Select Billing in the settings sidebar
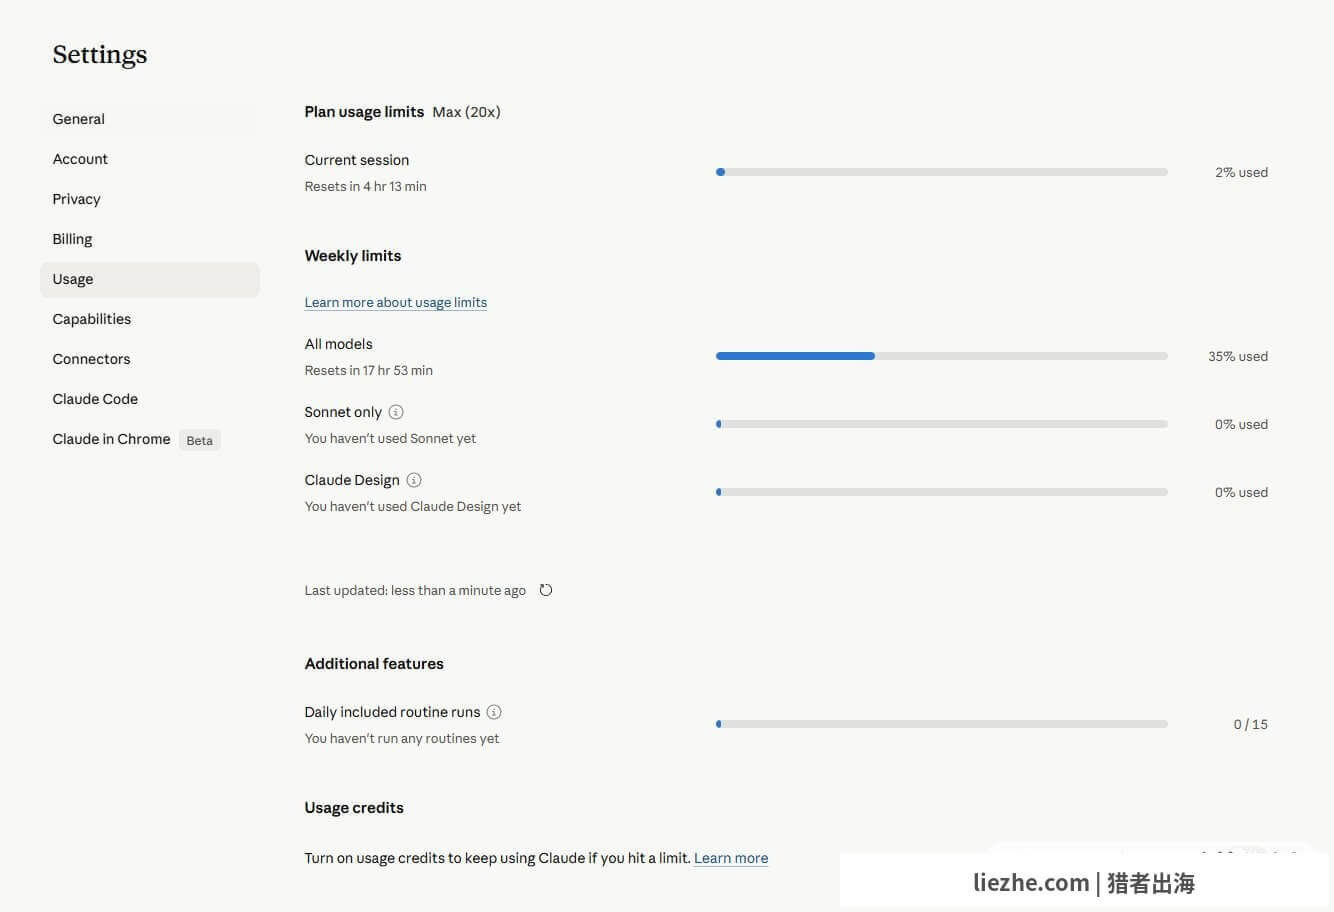This screenshot has width=1334, height=912. (x=150, y=239)
